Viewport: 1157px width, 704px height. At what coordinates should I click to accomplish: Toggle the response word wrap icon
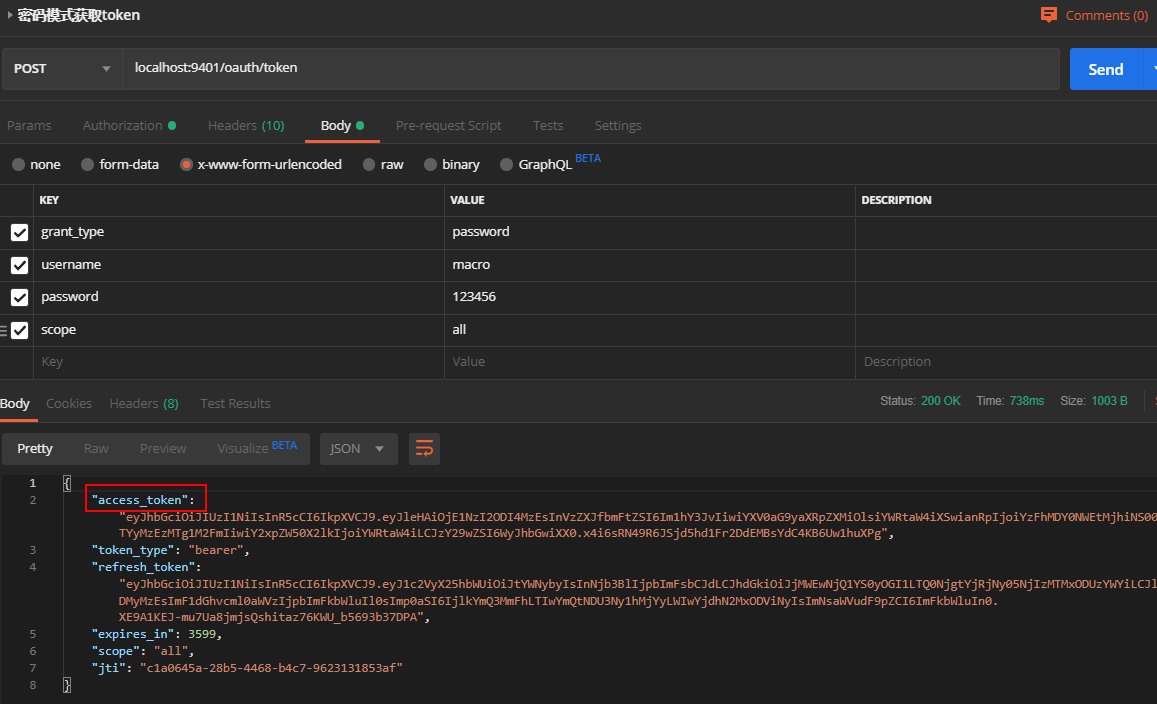pos(424,449)
